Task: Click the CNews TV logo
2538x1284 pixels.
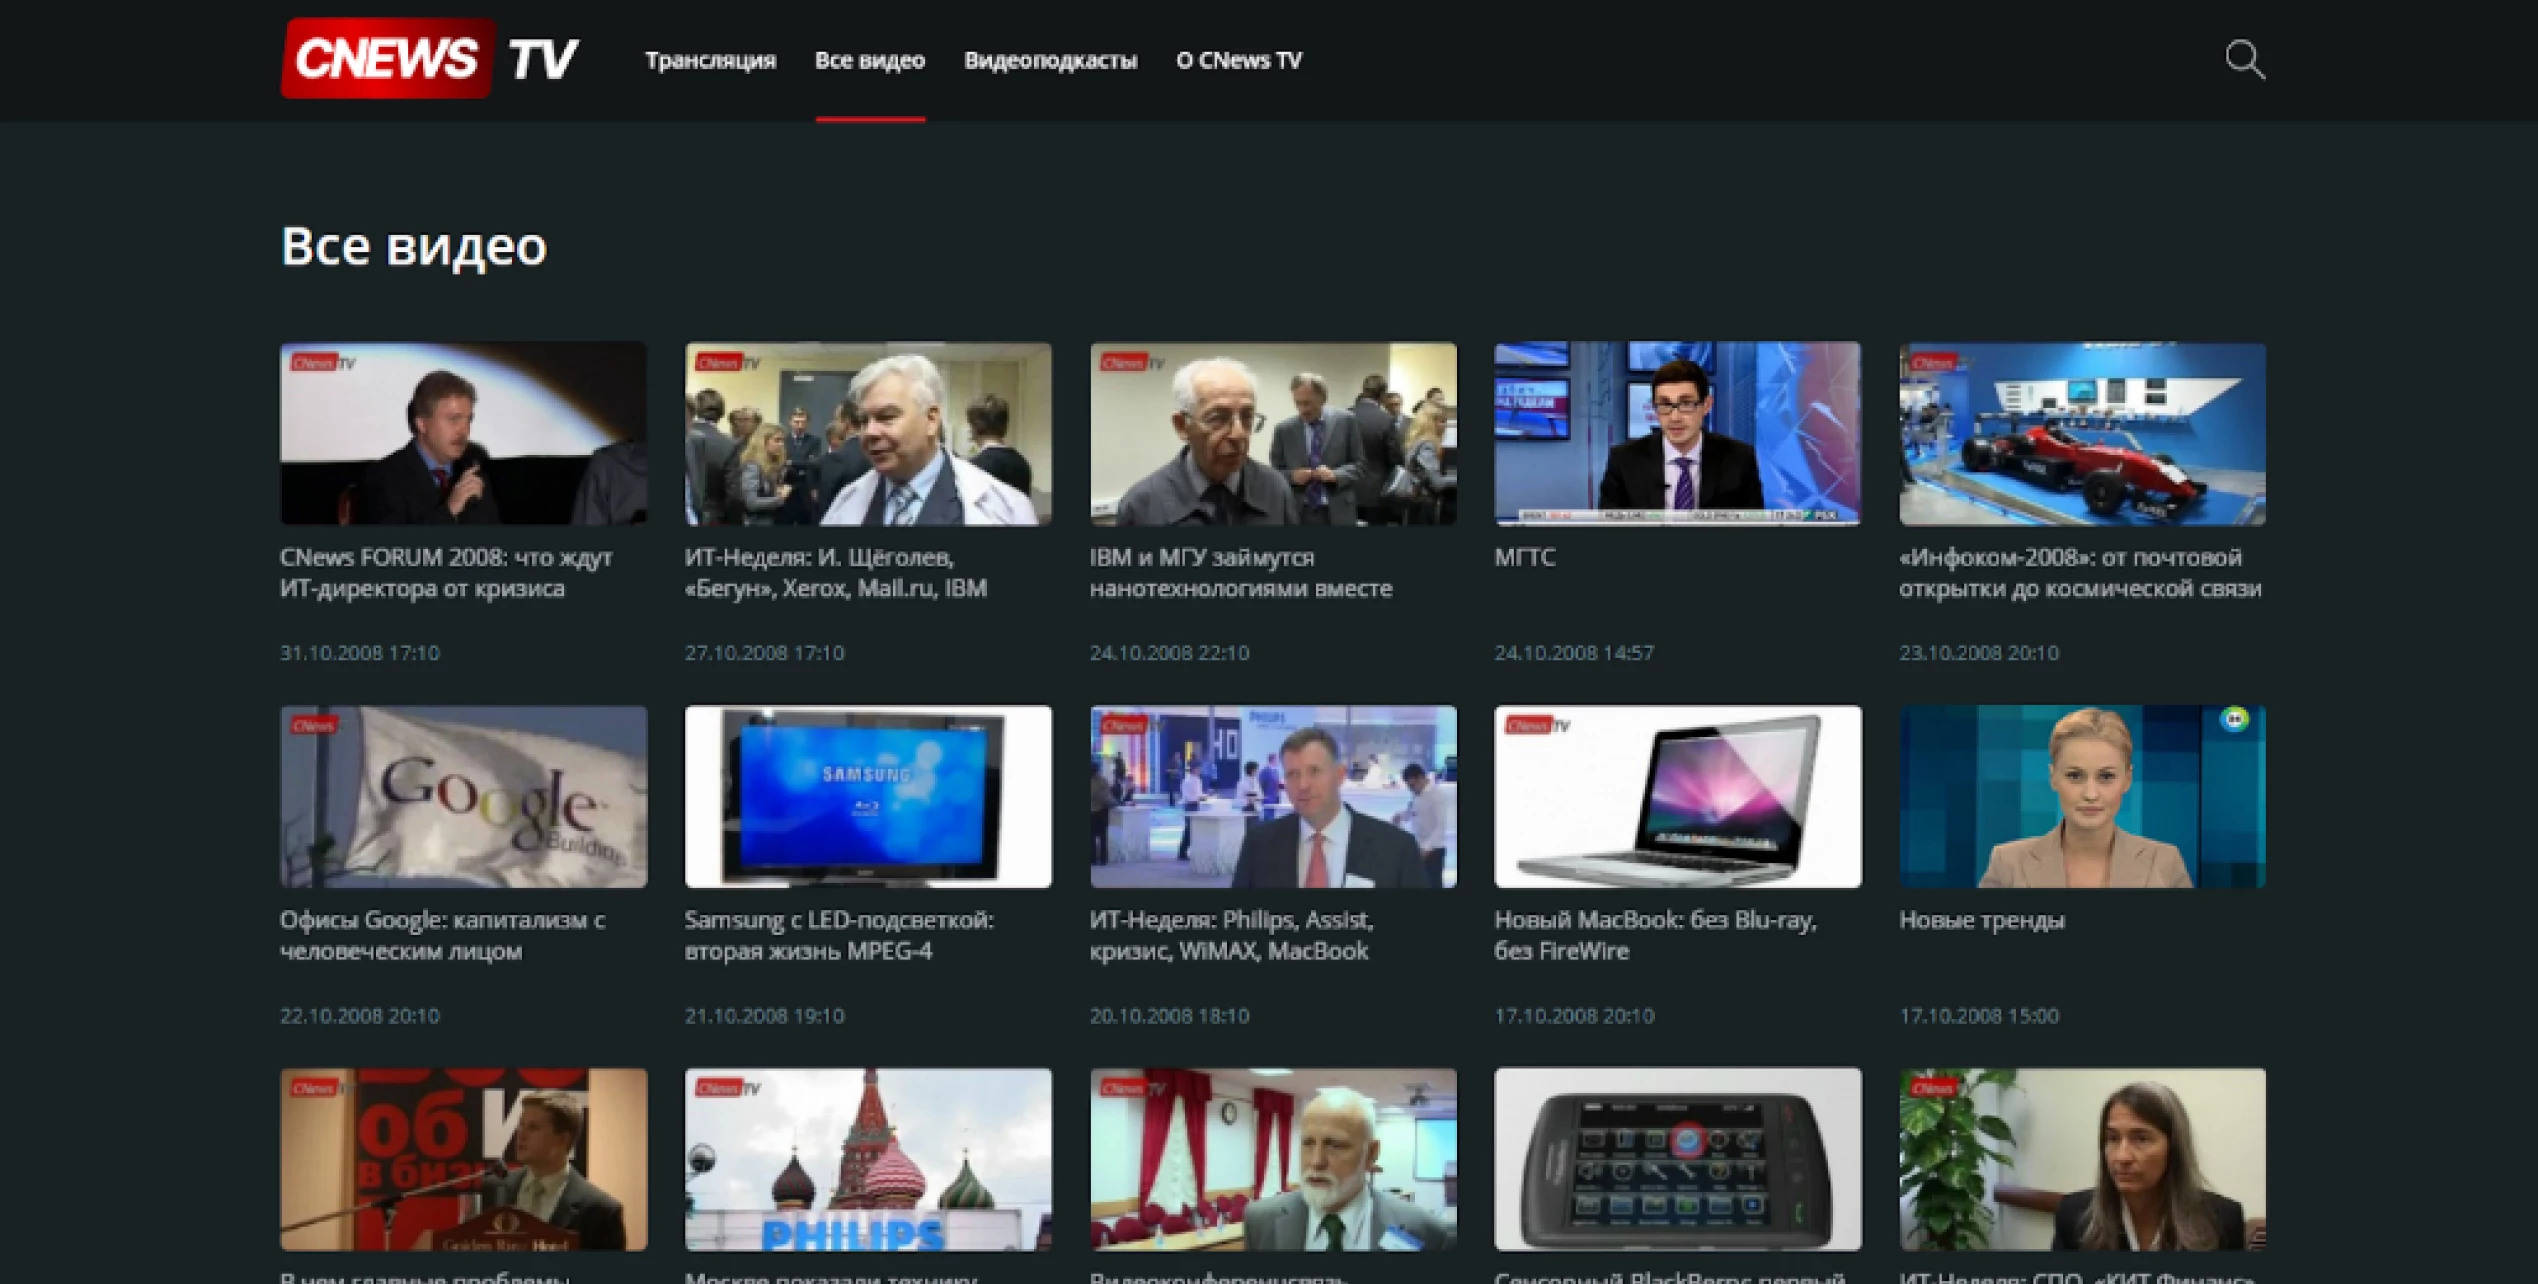Action: tap(430, 59)
